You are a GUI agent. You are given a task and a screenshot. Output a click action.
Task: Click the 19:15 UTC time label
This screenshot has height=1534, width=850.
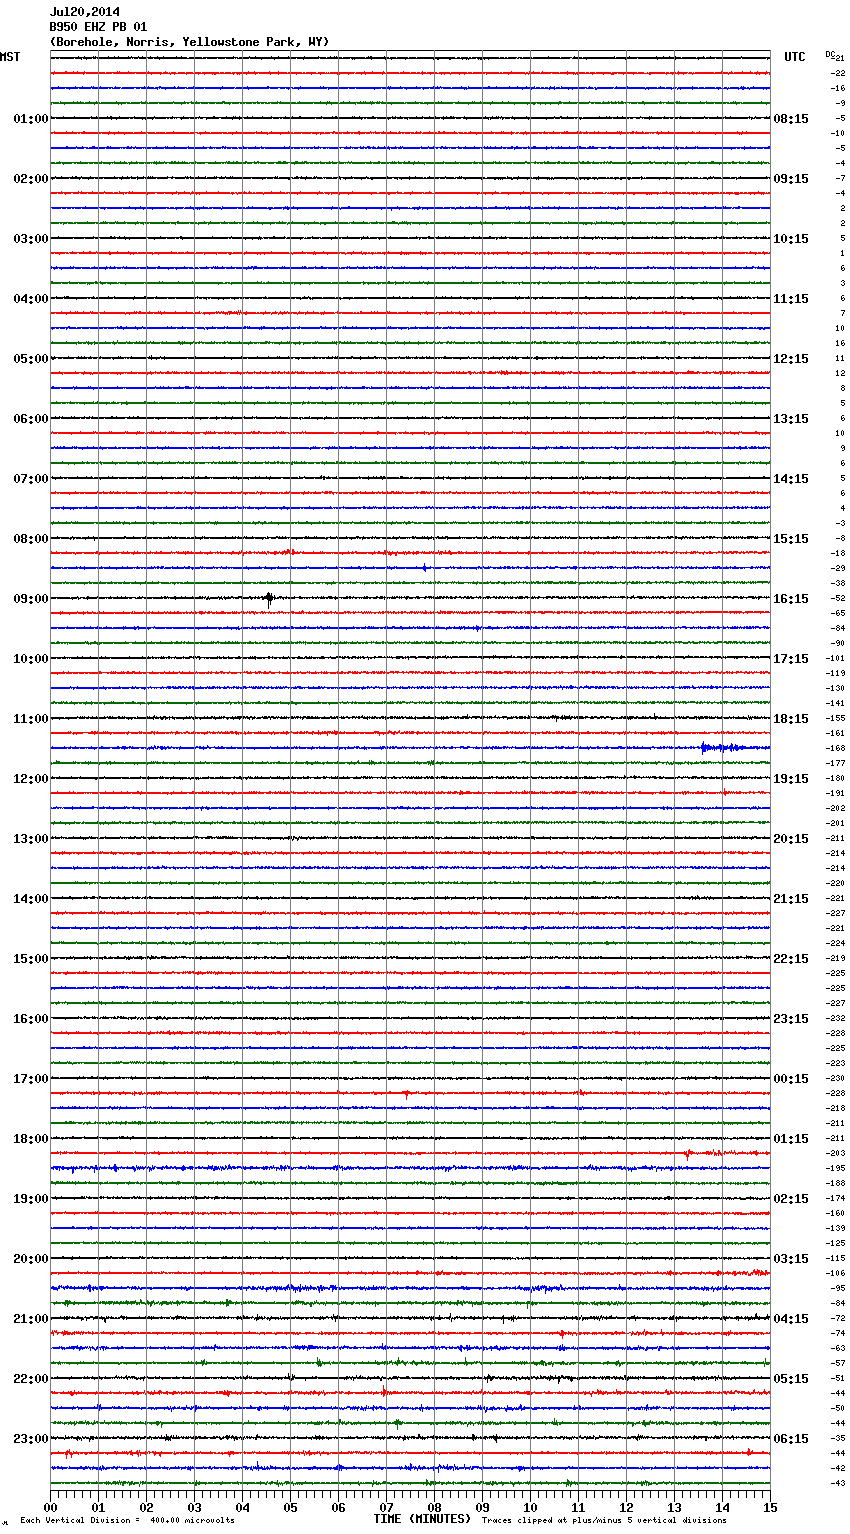791,779
